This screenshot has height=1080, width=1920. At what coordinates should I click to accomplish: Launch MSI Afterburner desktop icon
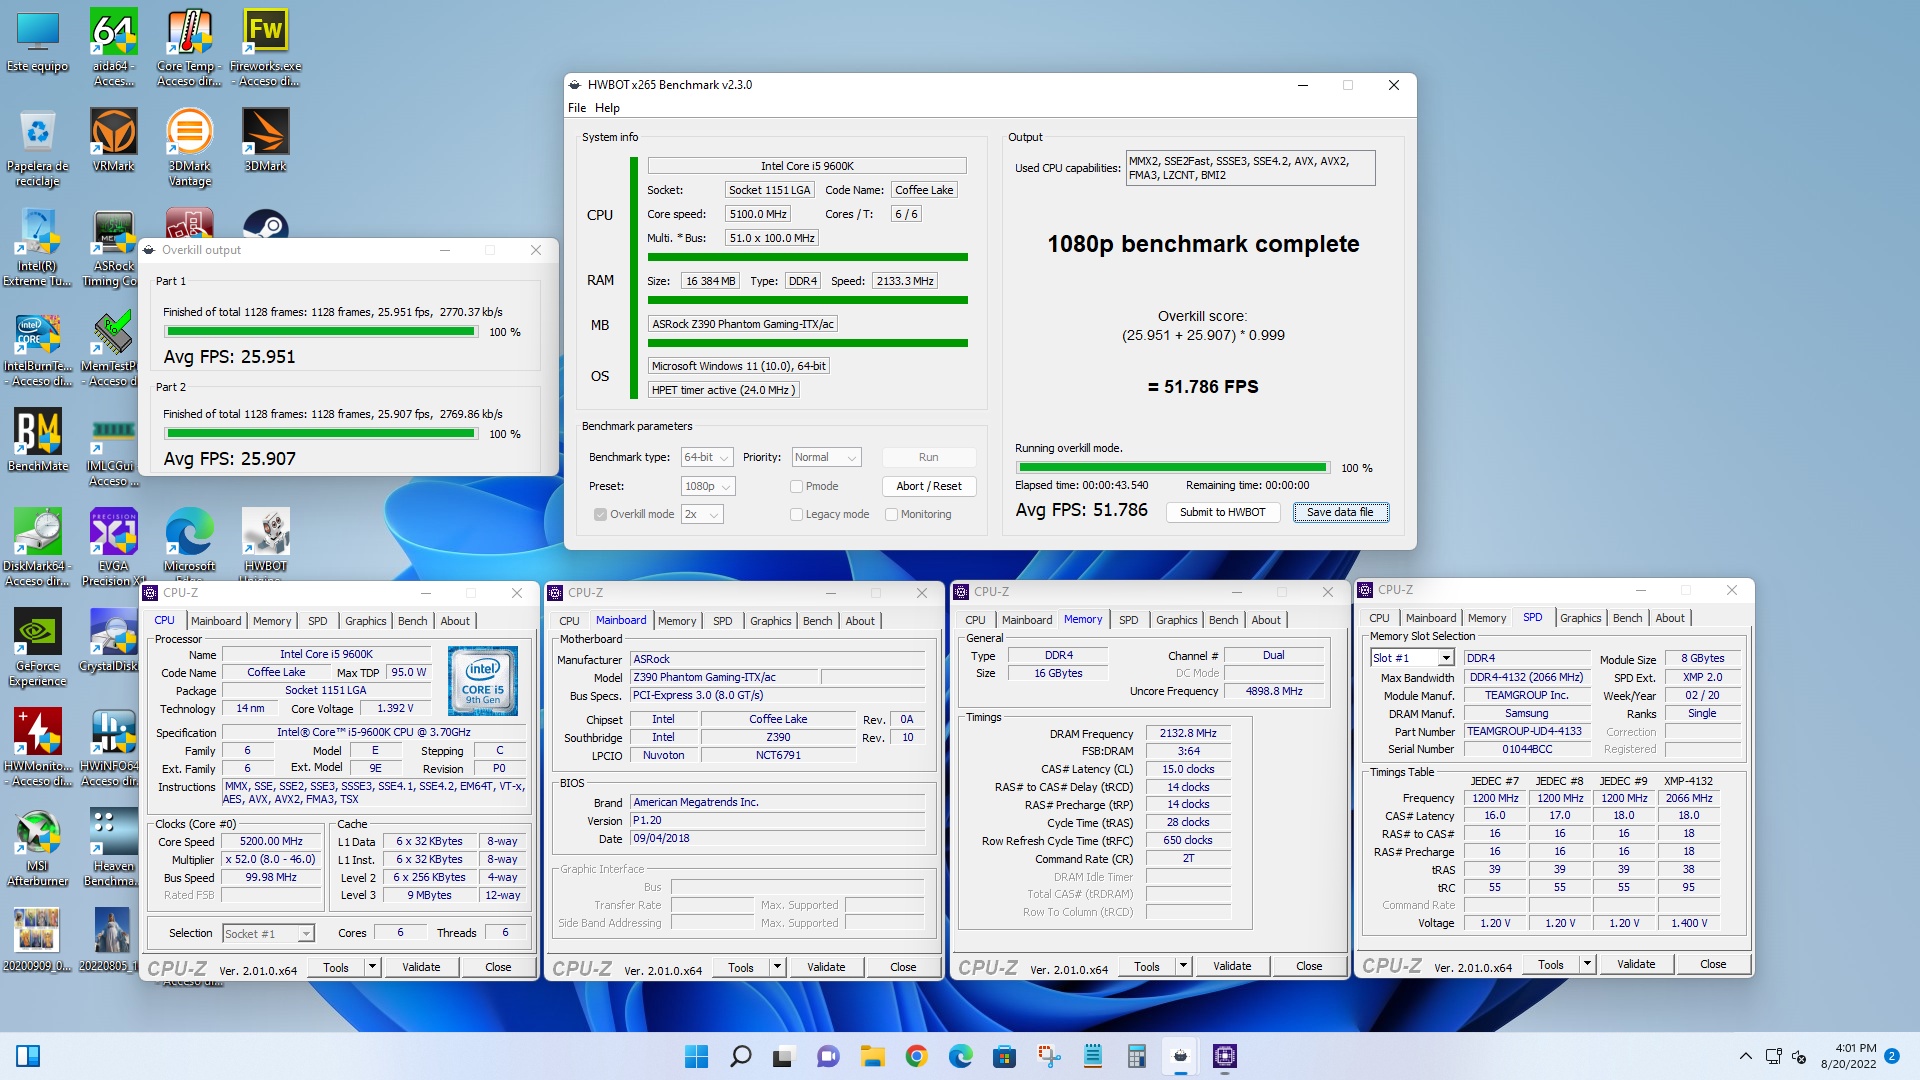pyautogui.click(x=37, y=847)
